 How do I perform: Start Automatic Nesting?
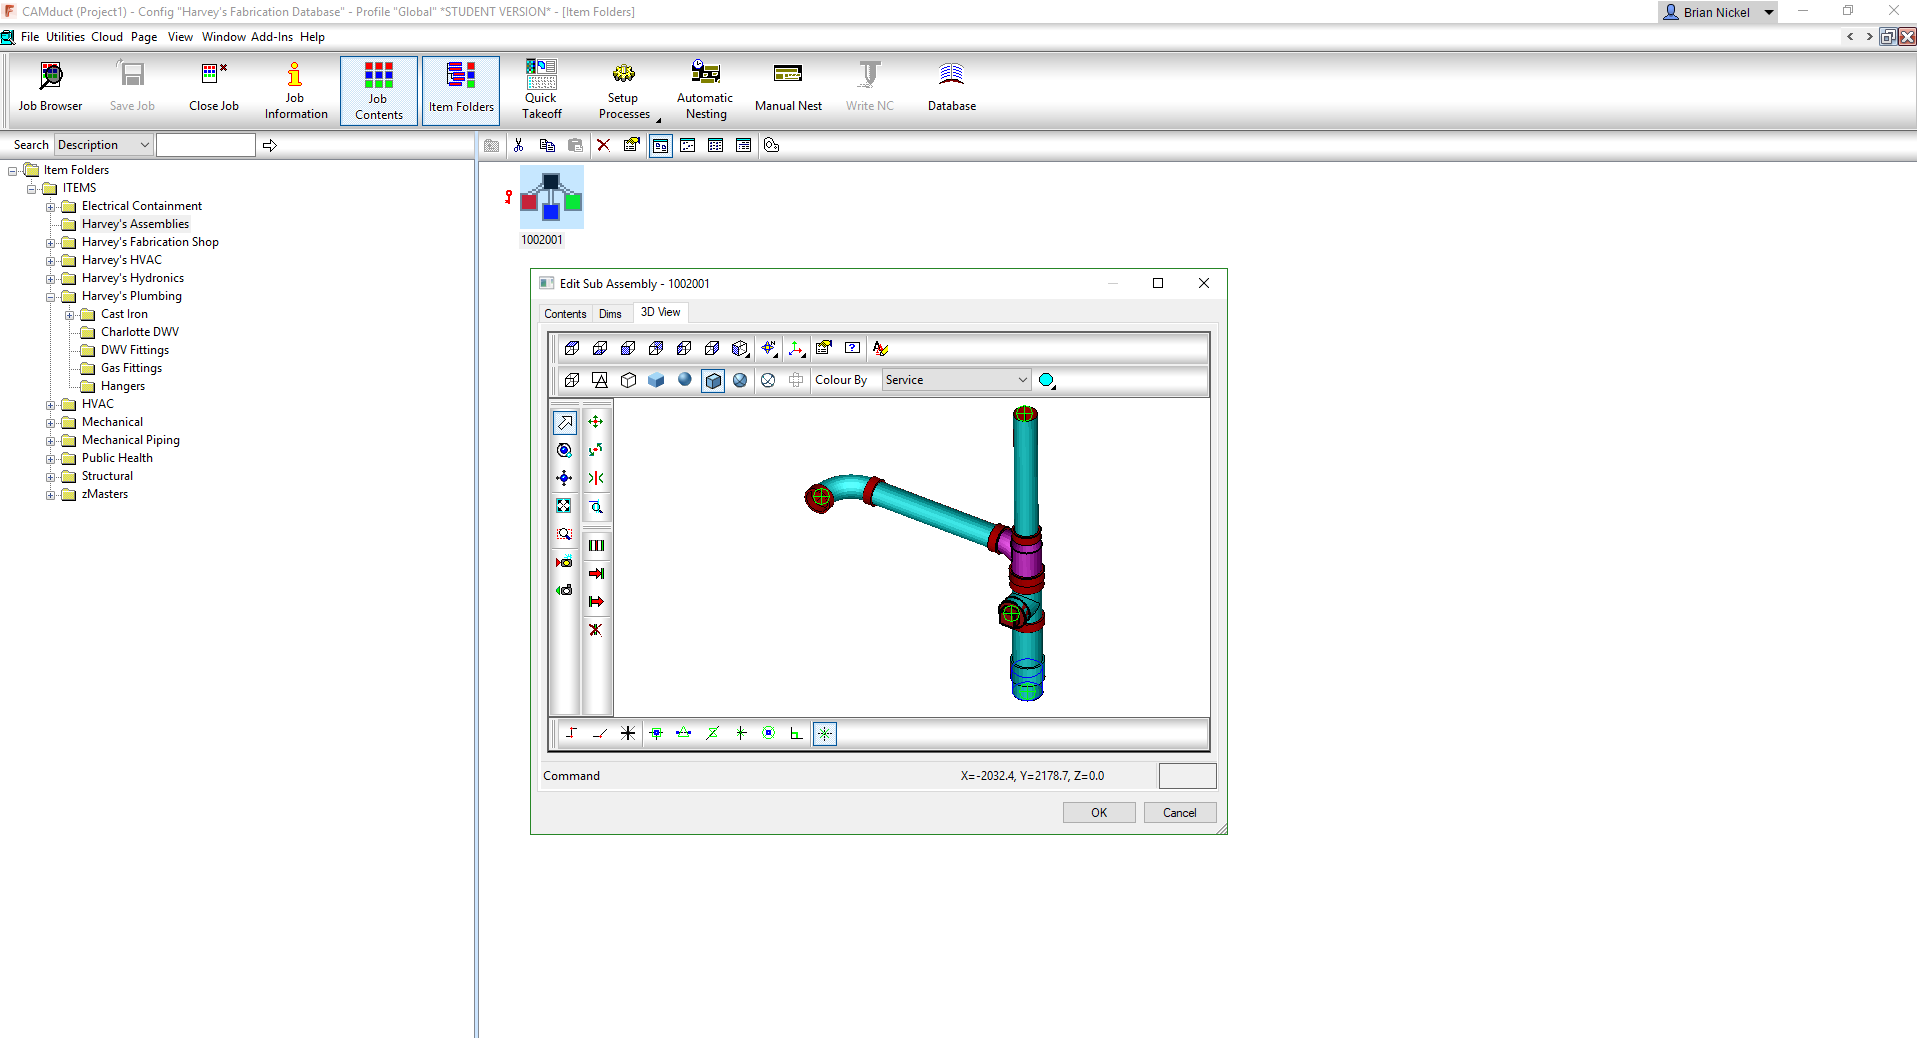pos(705,89)
